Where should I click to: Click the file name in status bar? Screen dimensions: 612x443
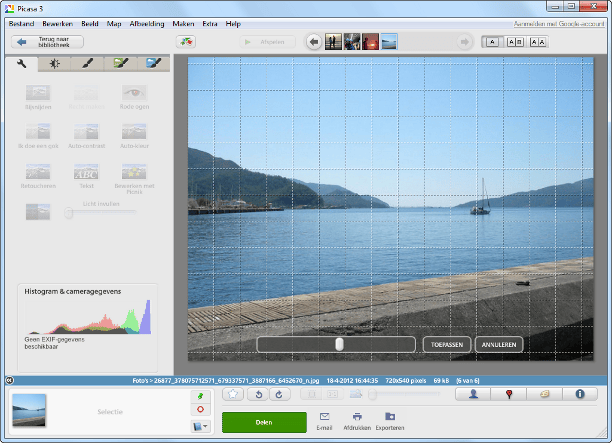[237, 381]
